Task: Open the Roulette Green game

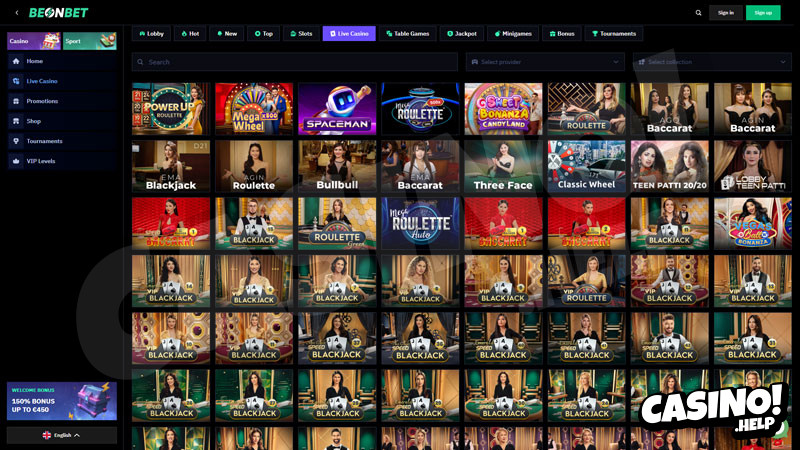Action: [337, 223]
